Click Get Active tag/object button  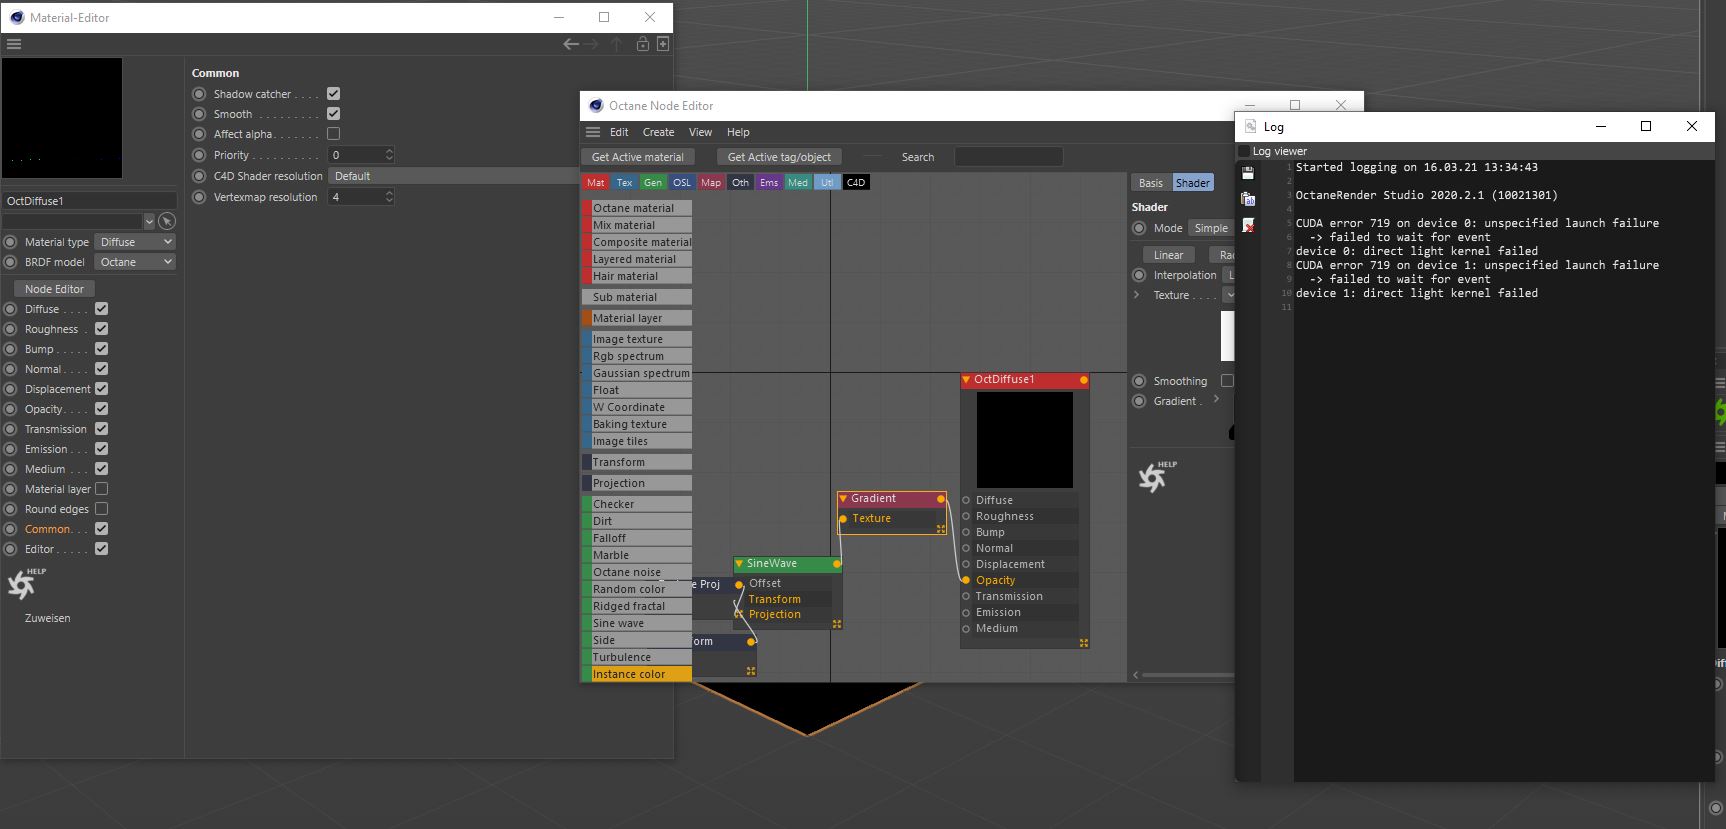coord(779,157)
